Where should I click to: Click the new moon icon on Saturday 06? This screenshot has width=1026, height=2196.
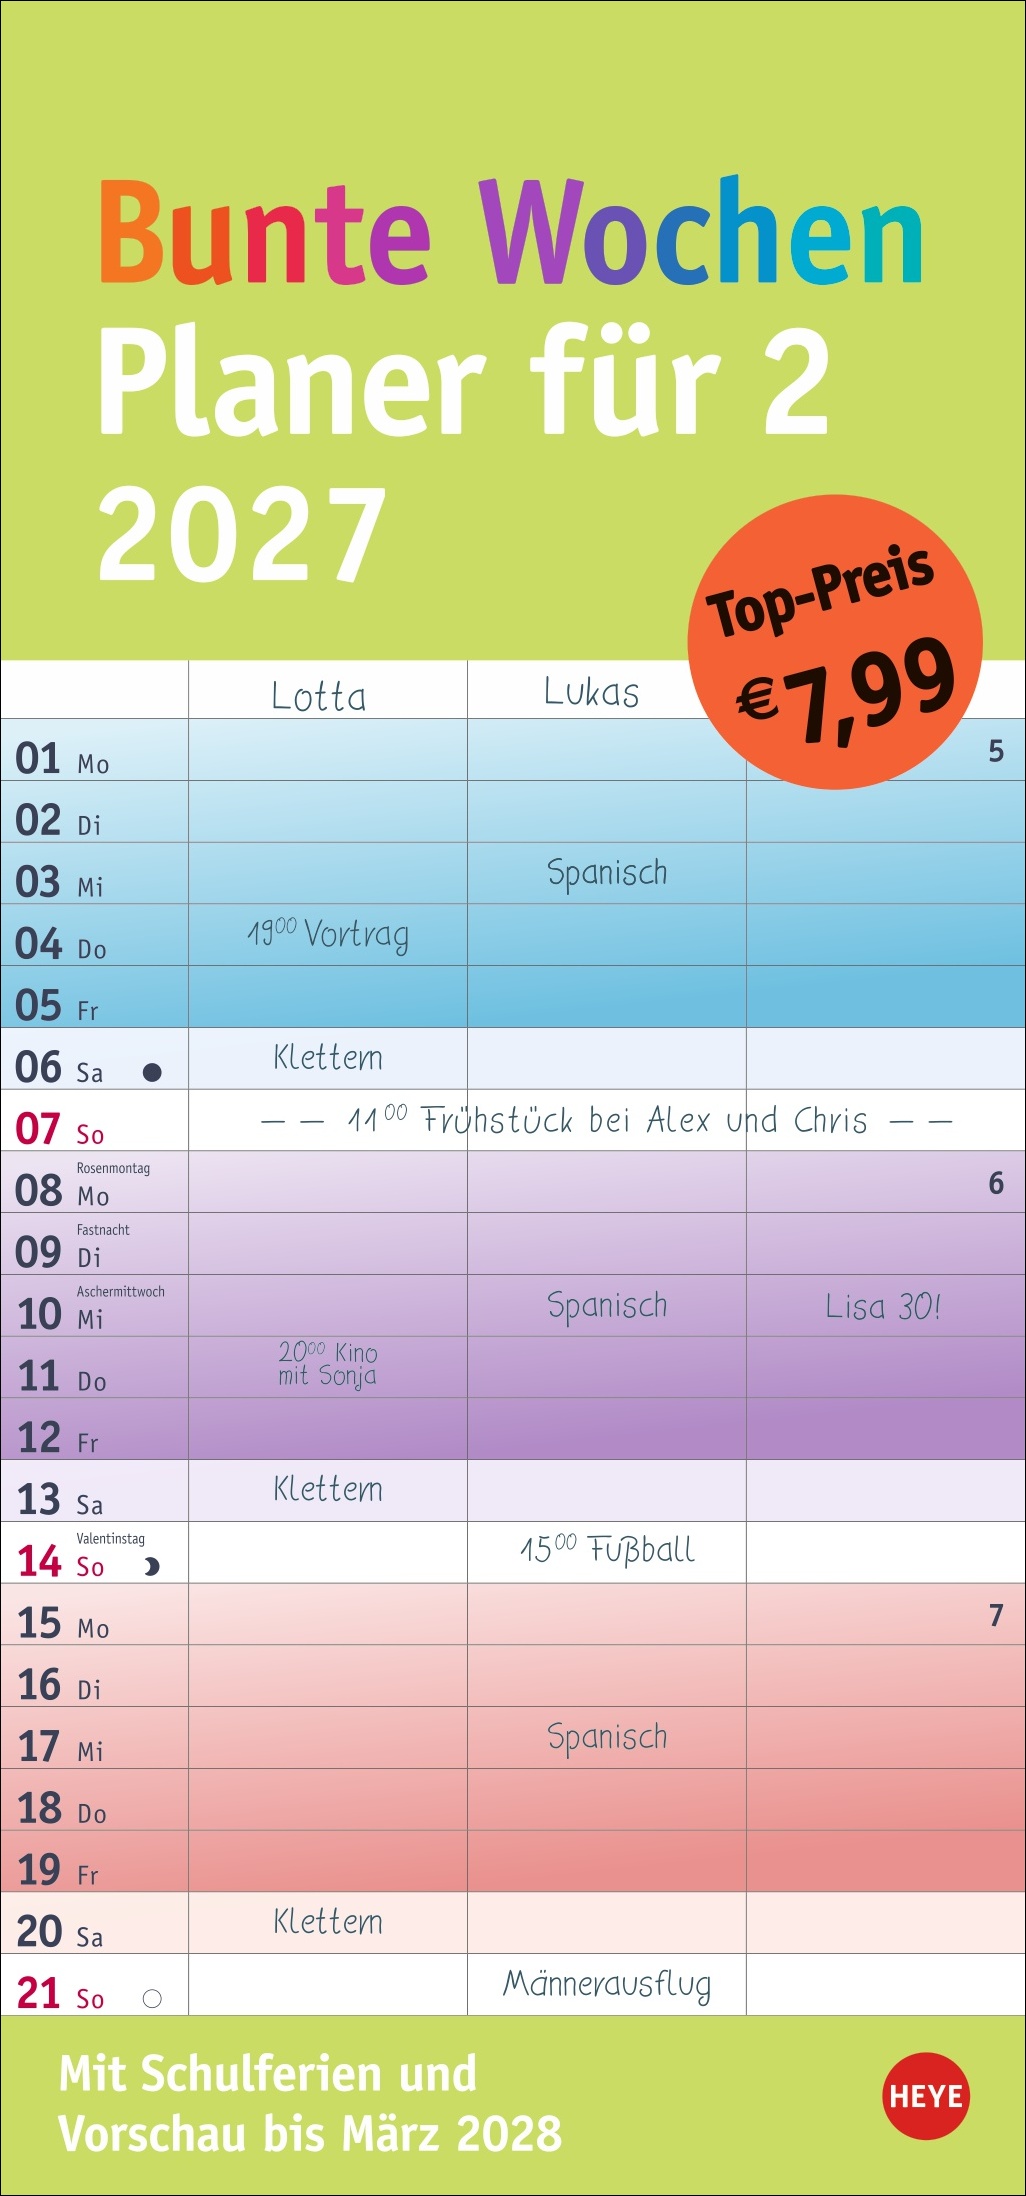coord(152,1072)
